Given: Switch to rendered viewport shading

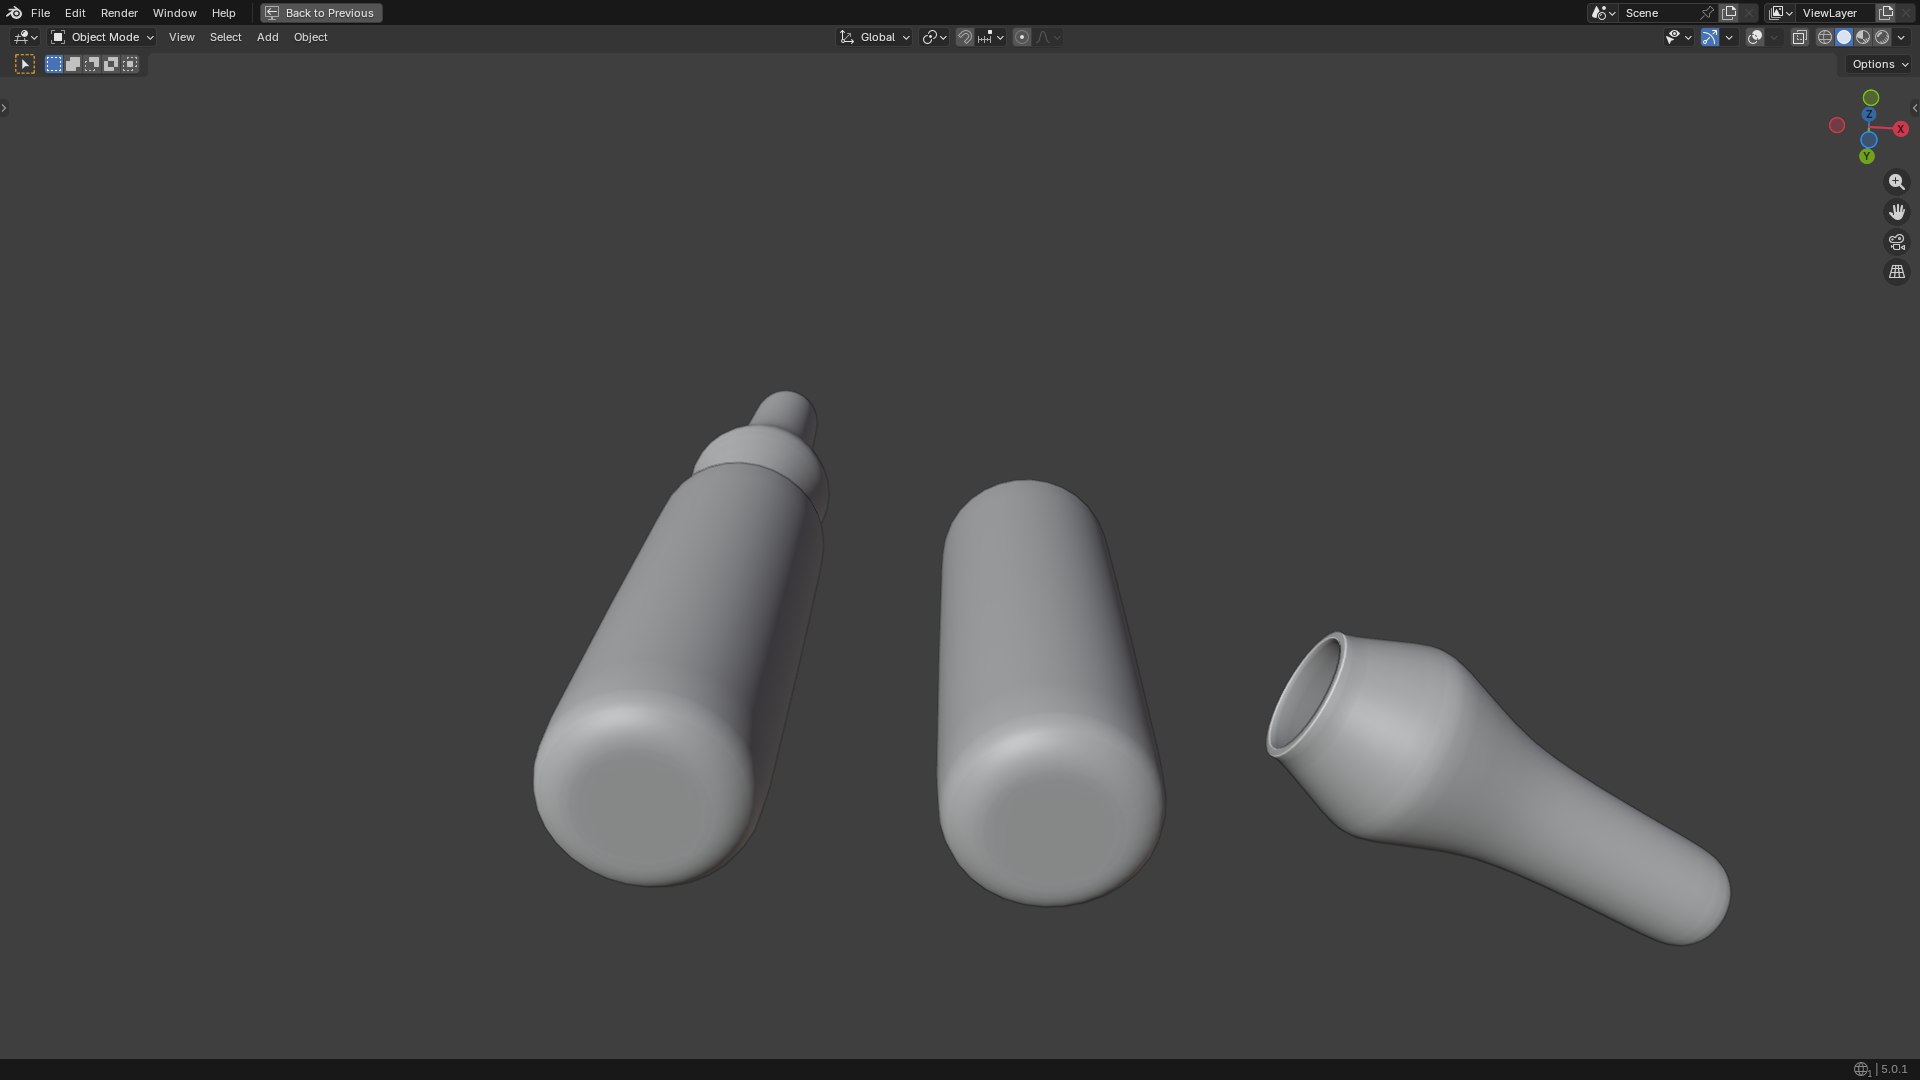Looking at the screenshot, I should coord(1882,37).
